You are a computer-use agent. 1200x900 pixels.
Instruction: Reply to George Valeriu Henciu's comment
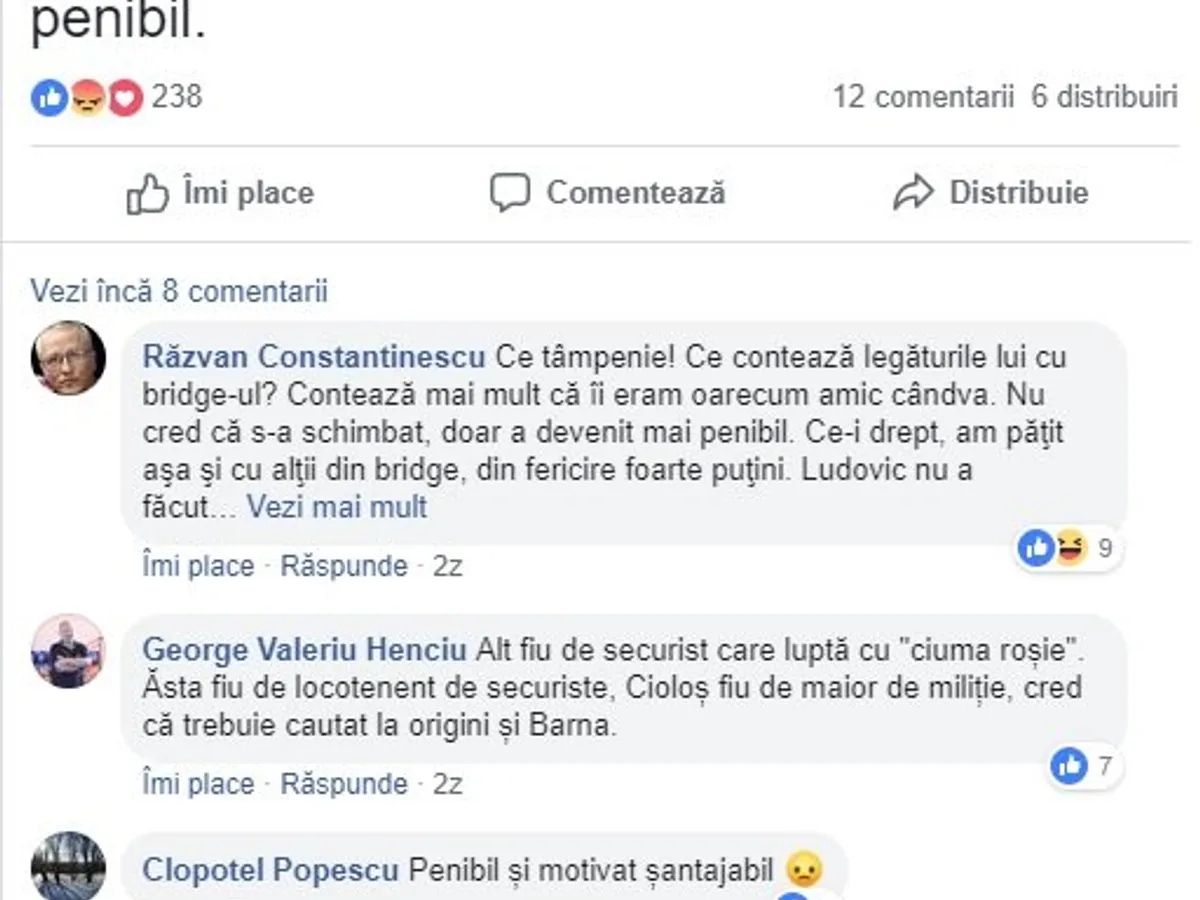(344, 783)
